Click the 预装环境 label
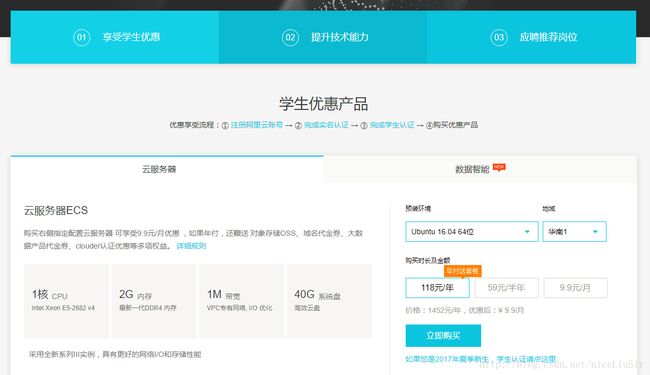This screenshot has height=375, width=650. pos(418,208)
